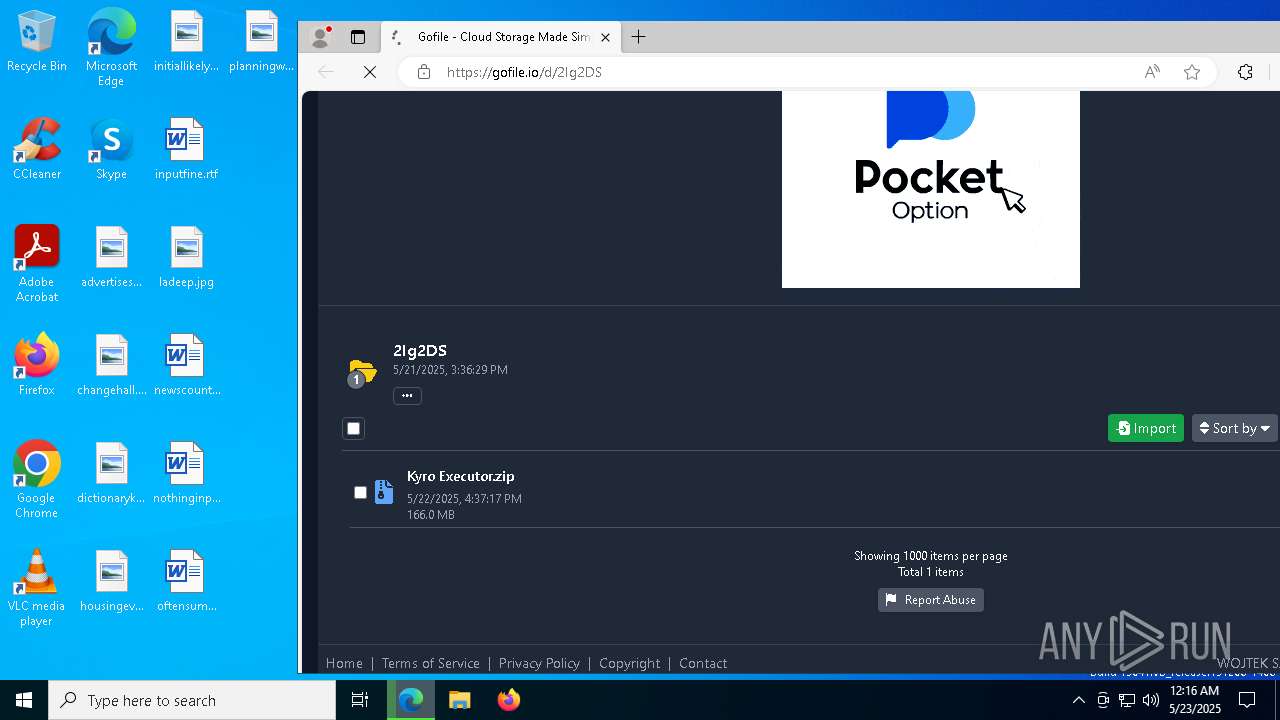
Task: Select the newscount document on desktop
Action: coord(186,366)
